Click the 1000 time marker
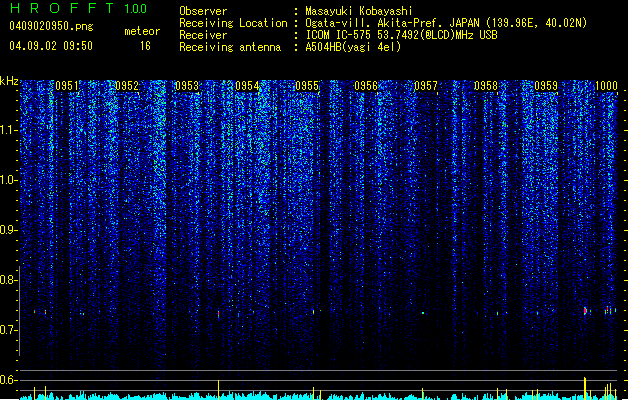 click(x=606, y=86)
